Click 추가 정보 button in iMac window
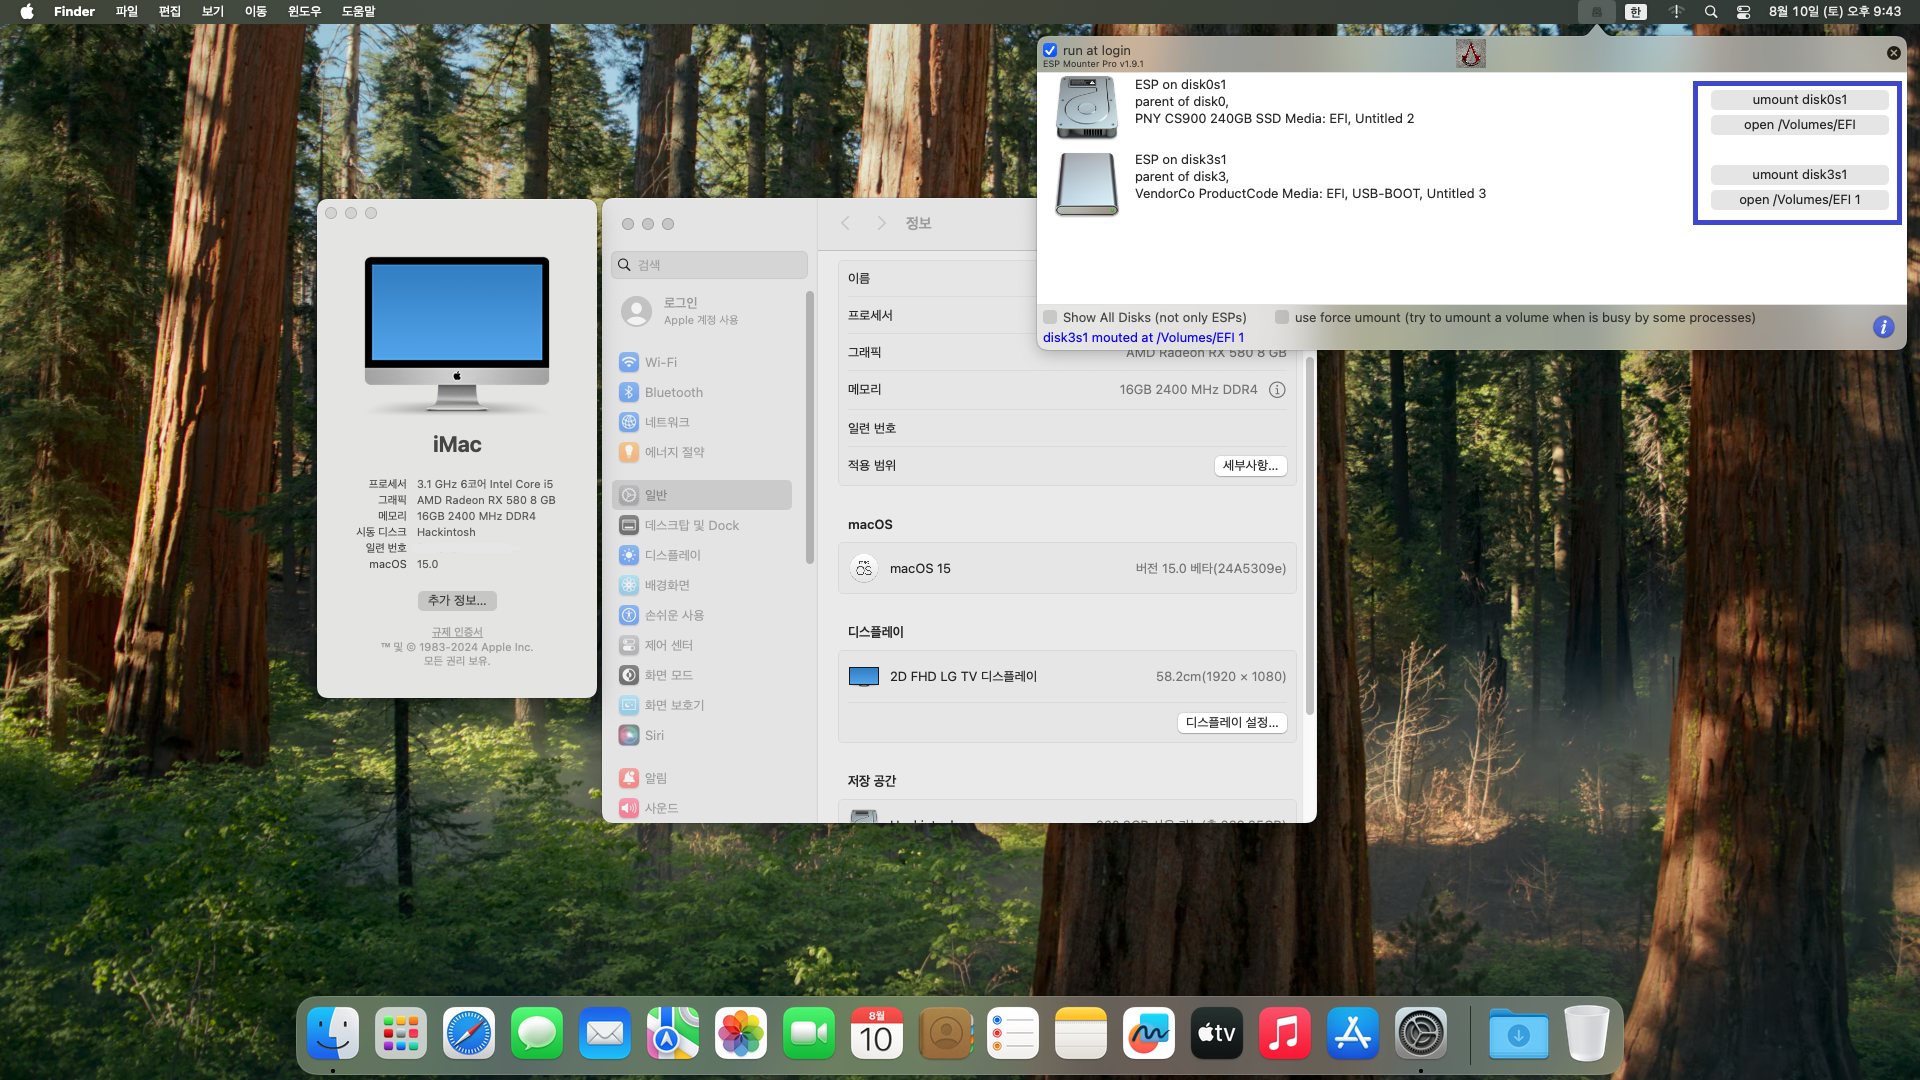This screenshot has height=1080, width=1920. (x=457, y=600)
